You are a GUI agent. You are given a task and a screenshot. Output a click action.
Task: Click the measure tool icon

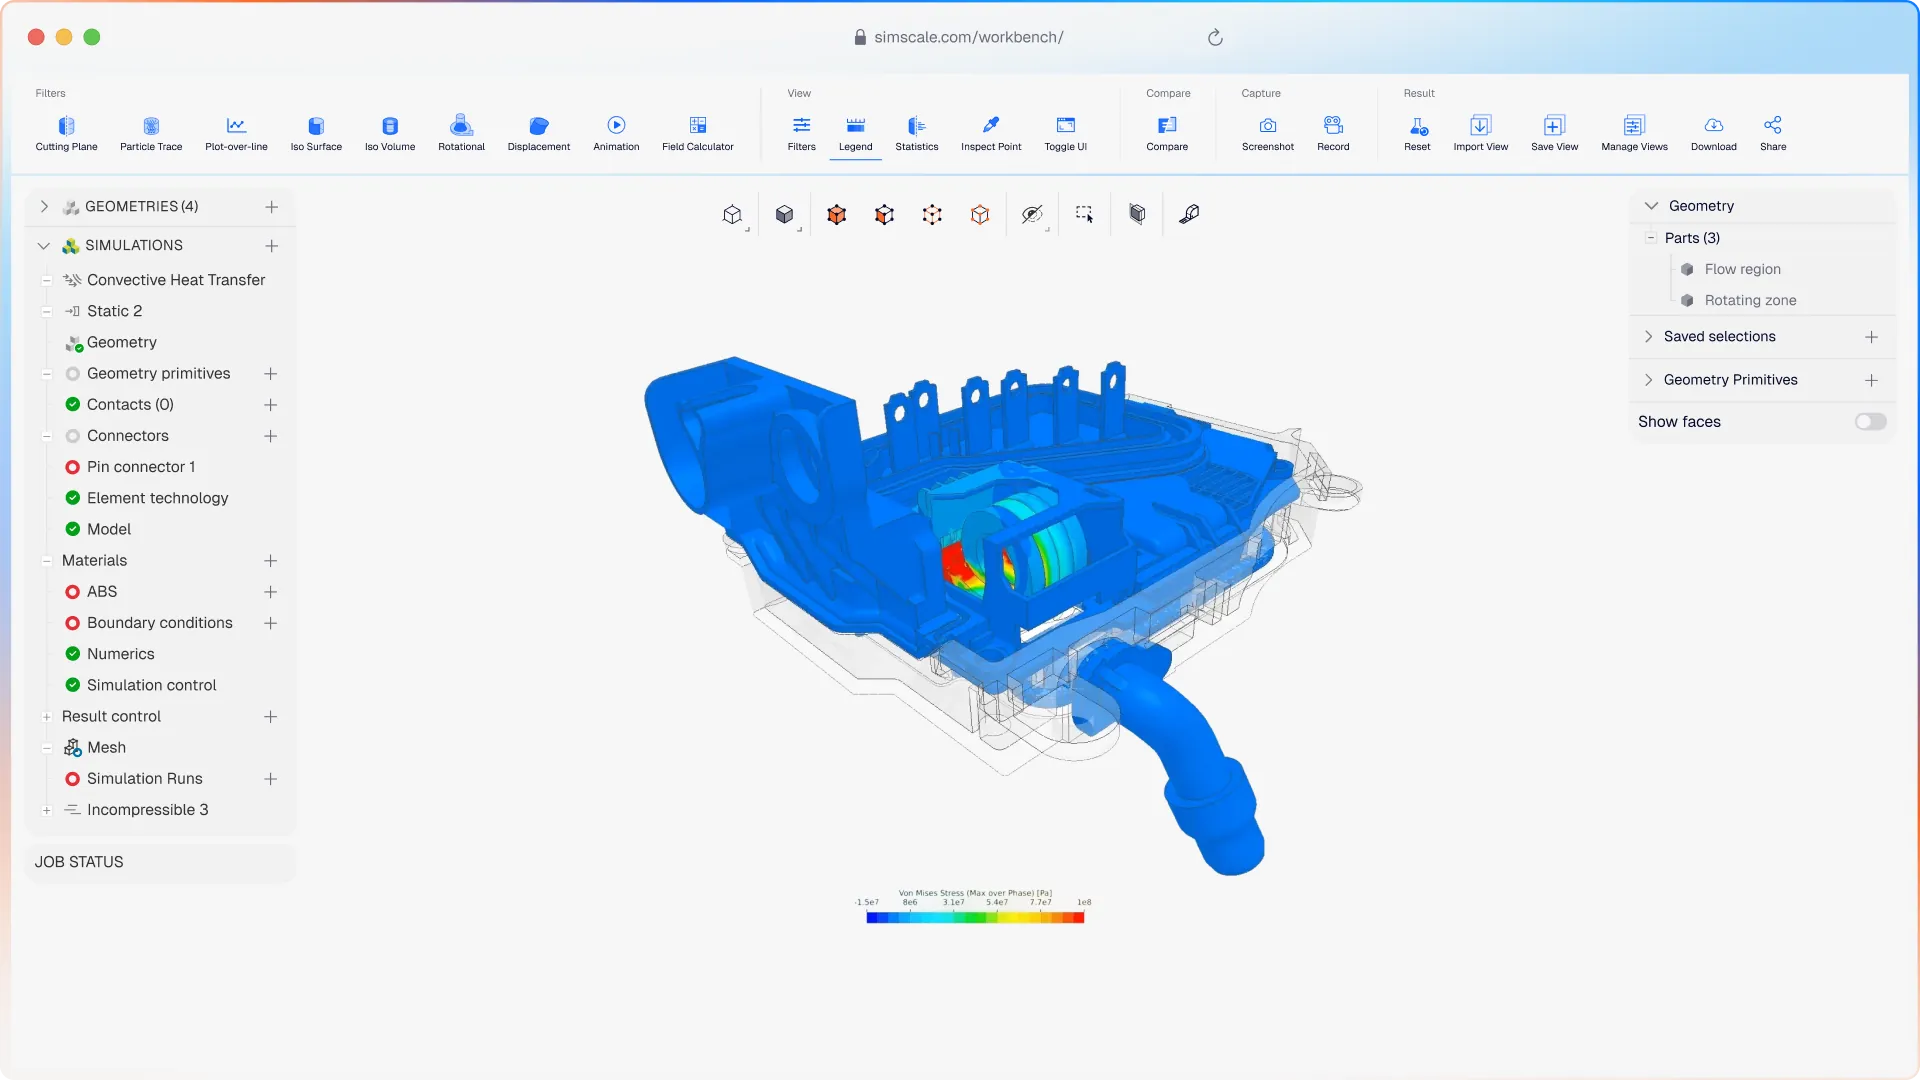coord(1189,214)
